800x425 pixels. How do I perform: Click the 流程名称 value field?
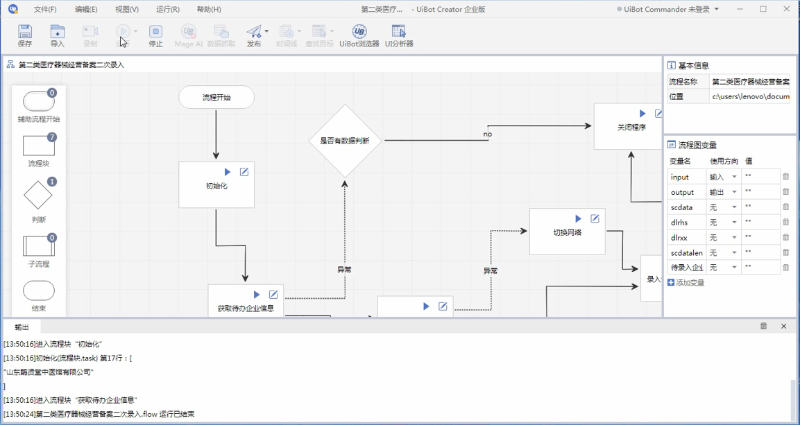(x=749, y=81)
